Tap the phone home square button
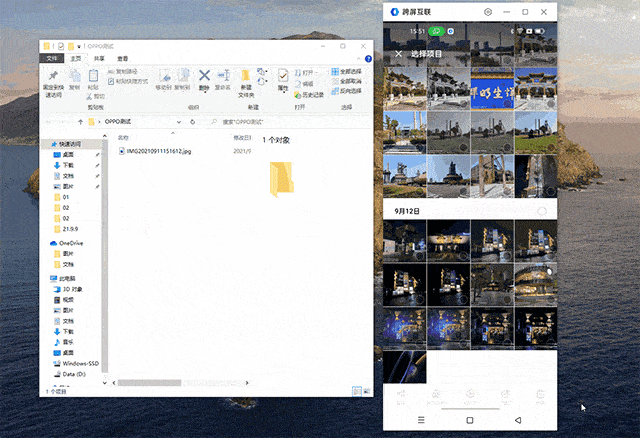This screenshot has width=640, height=438. point(470,420)
